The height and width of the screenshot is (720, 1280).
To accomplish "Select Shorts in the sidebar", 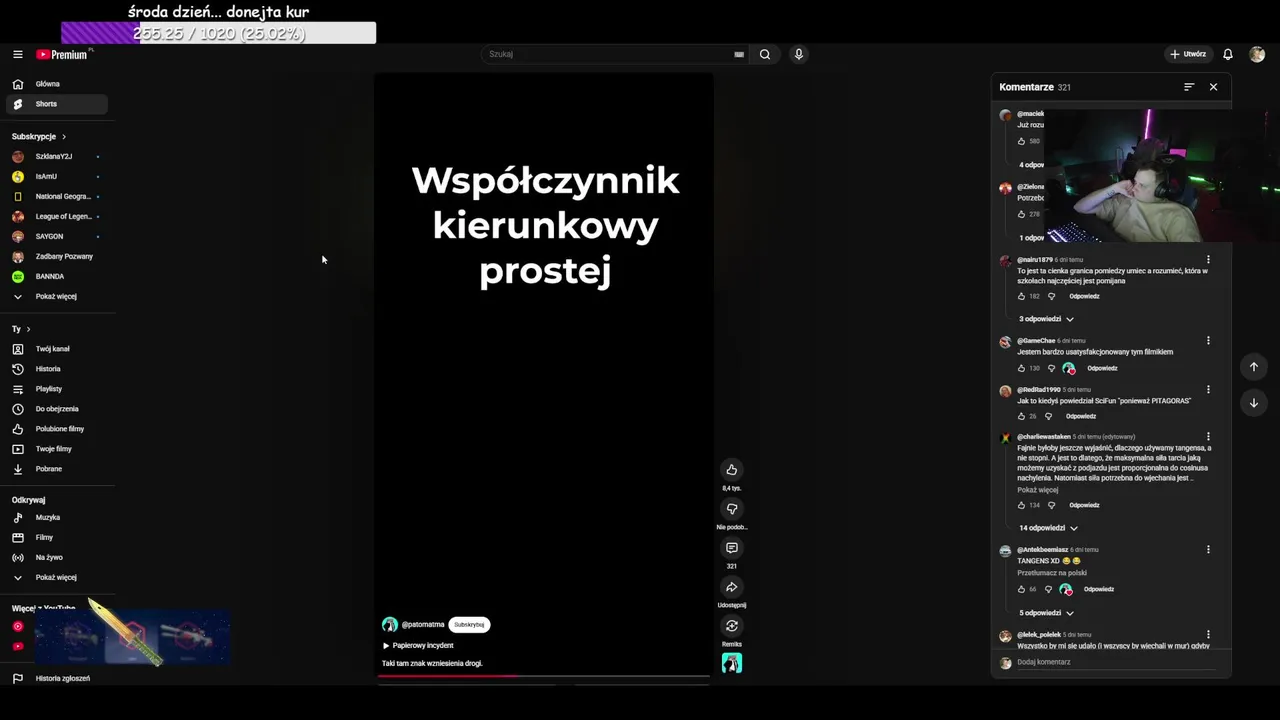I will pos(57,104).
